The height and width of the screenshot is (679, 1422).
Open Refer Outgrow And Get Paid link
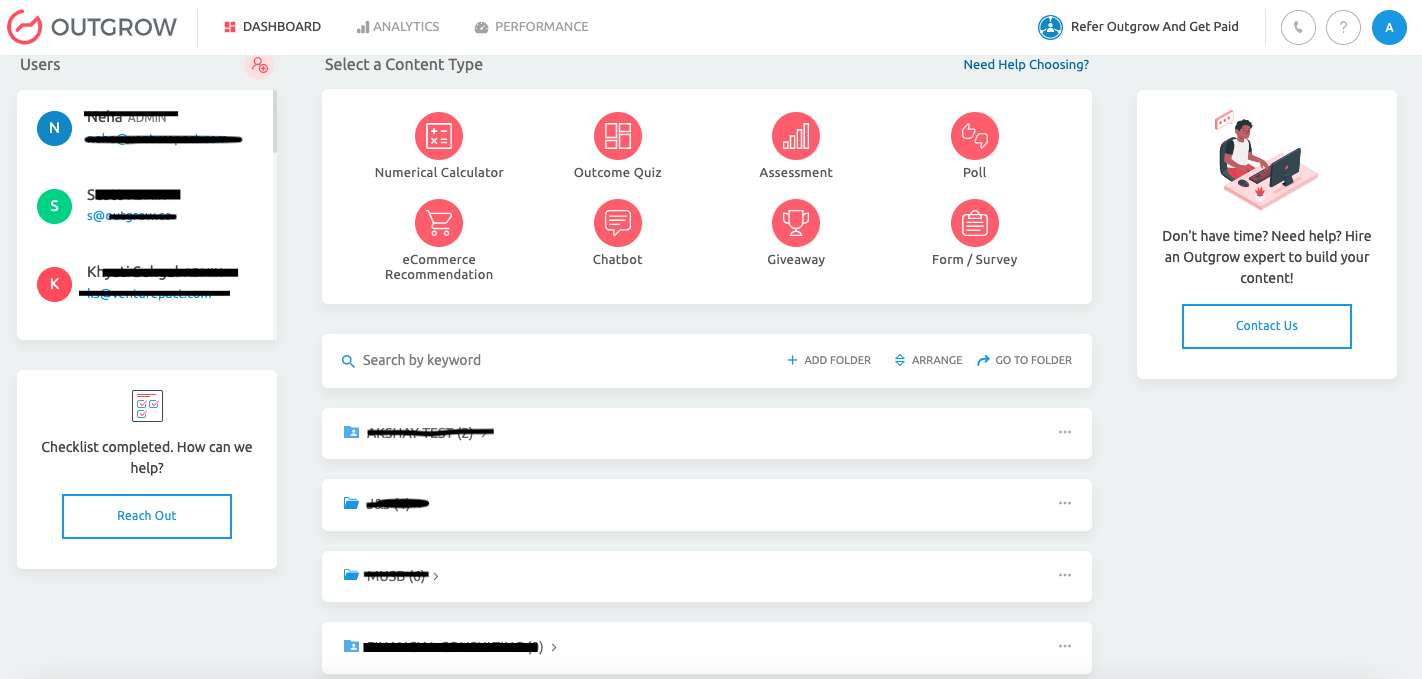(1154, 27)
